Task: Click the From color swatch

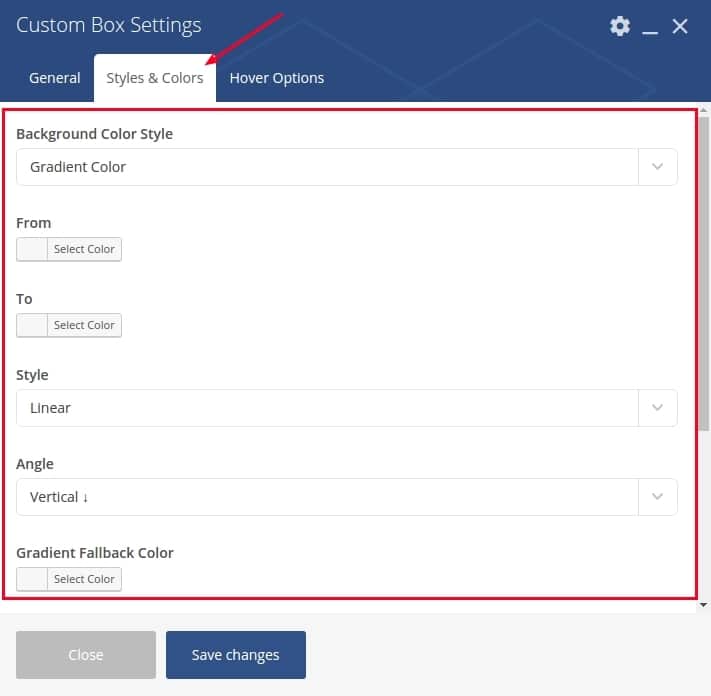Action: point(32,249)
